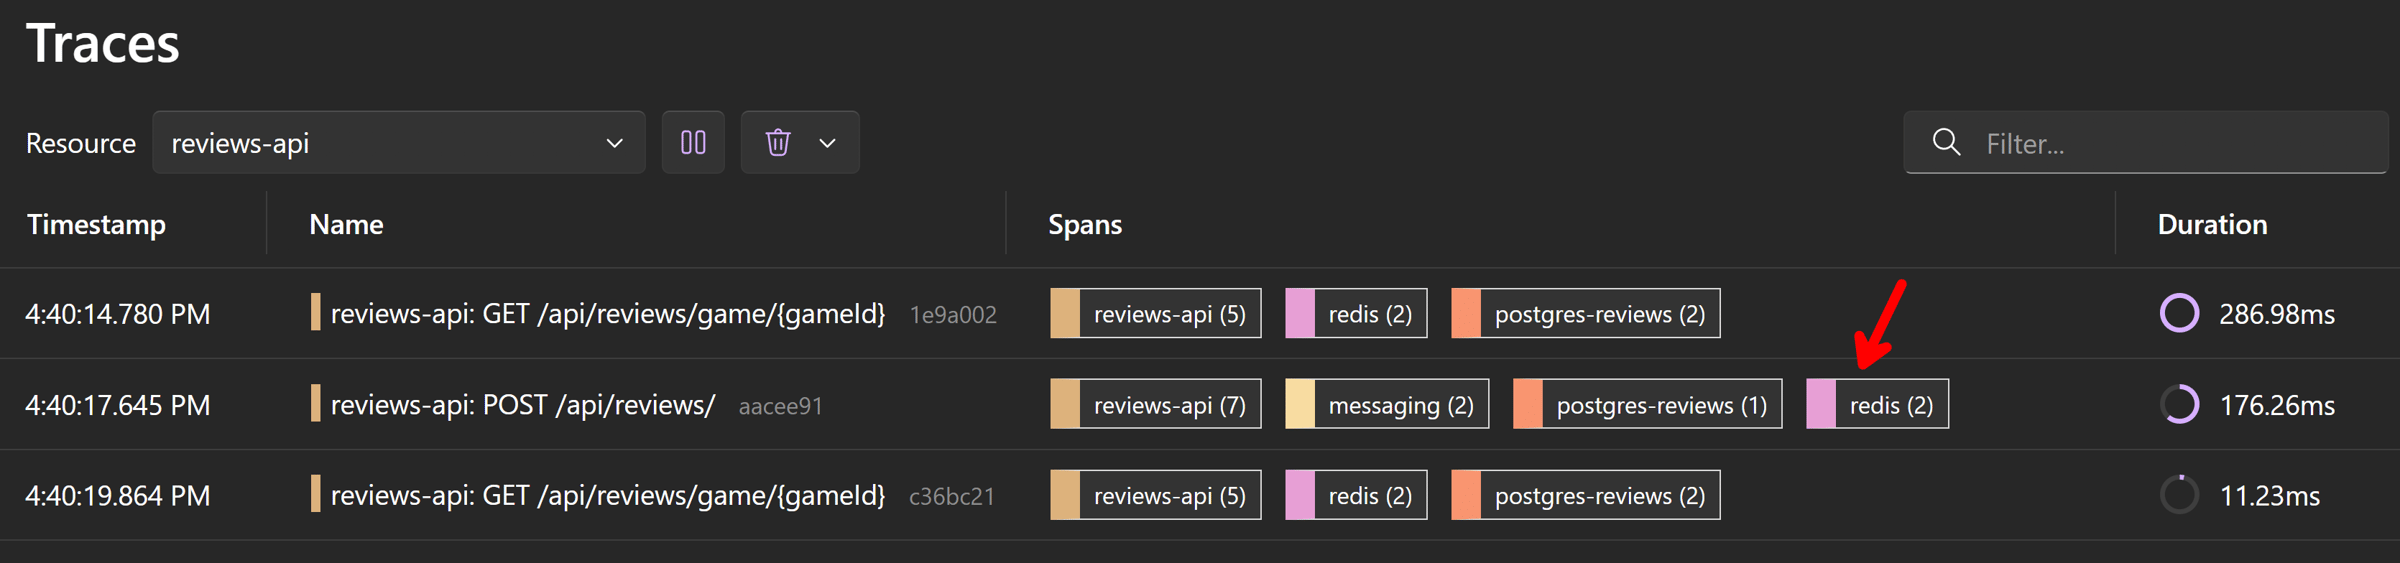
Task: Click the magnifier search icon
Action: tap(1946, 142)
